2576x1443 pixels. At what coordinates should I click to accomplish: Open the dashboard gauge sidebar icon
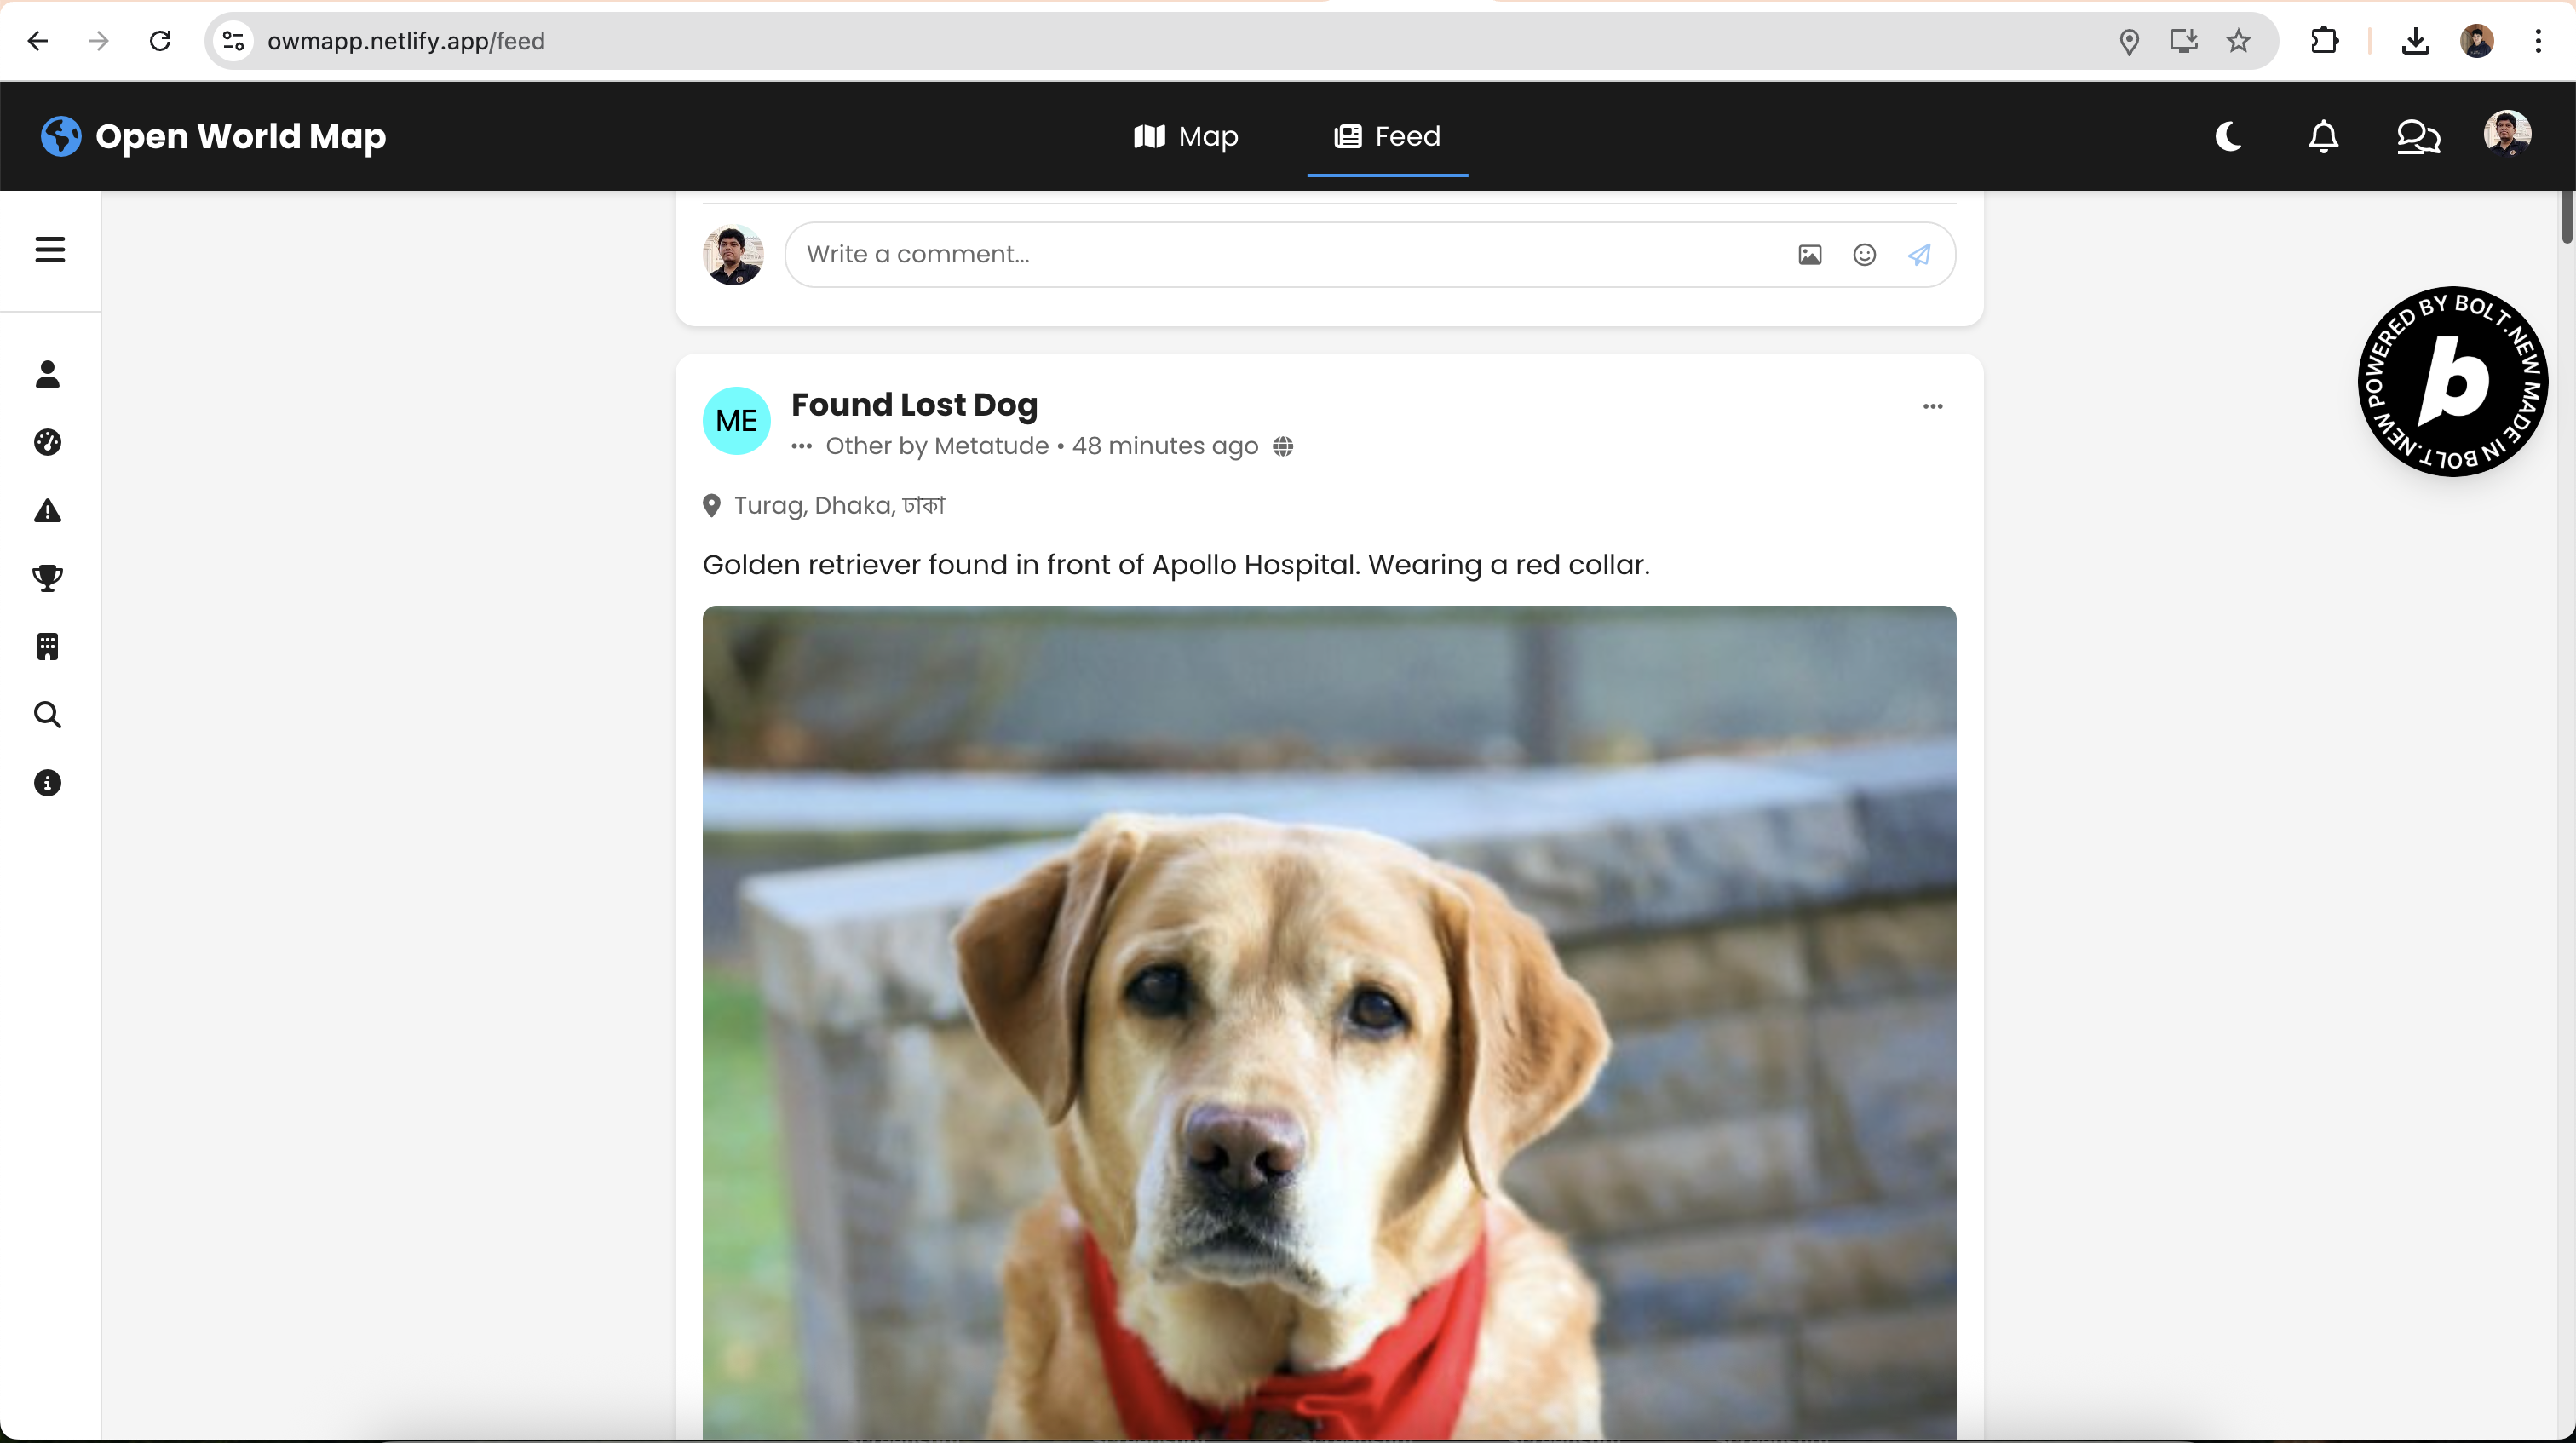click(47, 442)
